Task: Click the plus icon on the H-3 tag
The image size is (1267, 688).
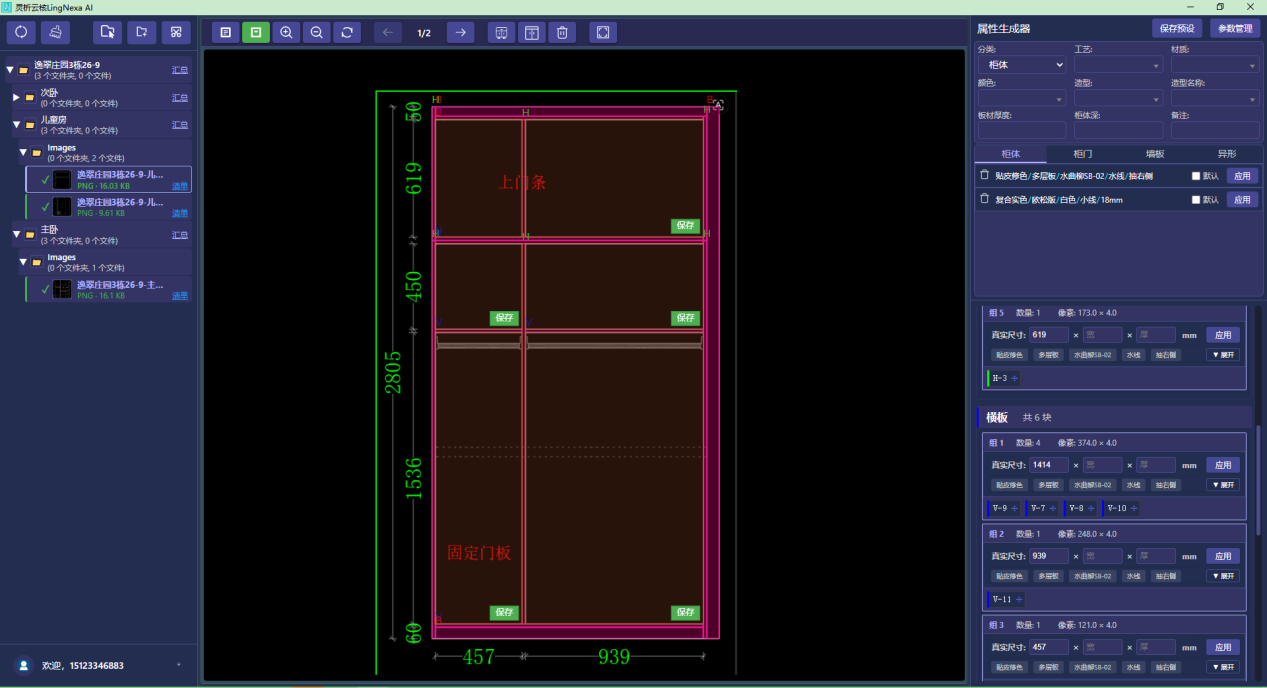Action: pyautogui.click(x=1015, y=378)
